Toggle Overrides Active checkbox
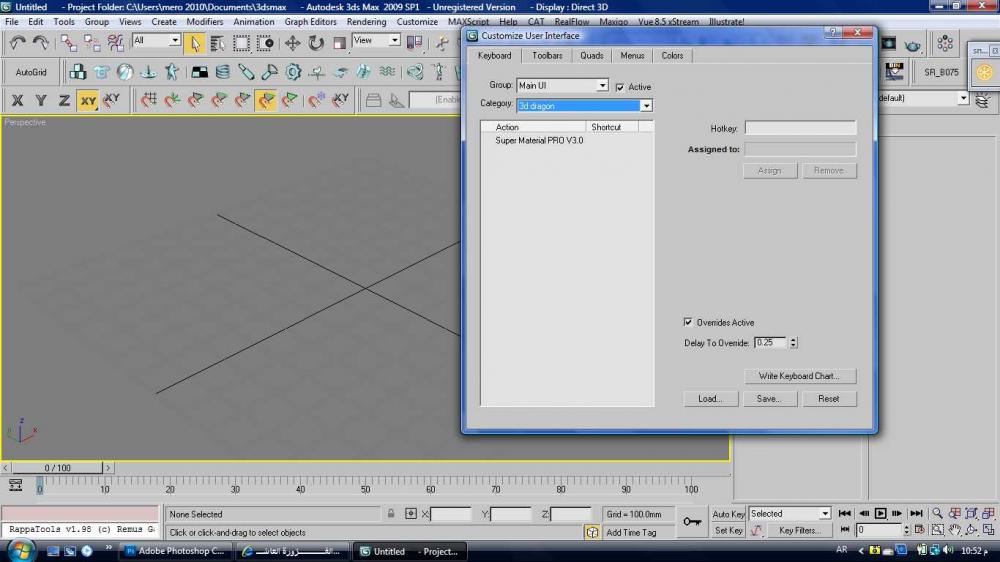The height and width of the screenshot is (562, 1000). (688, 322)
